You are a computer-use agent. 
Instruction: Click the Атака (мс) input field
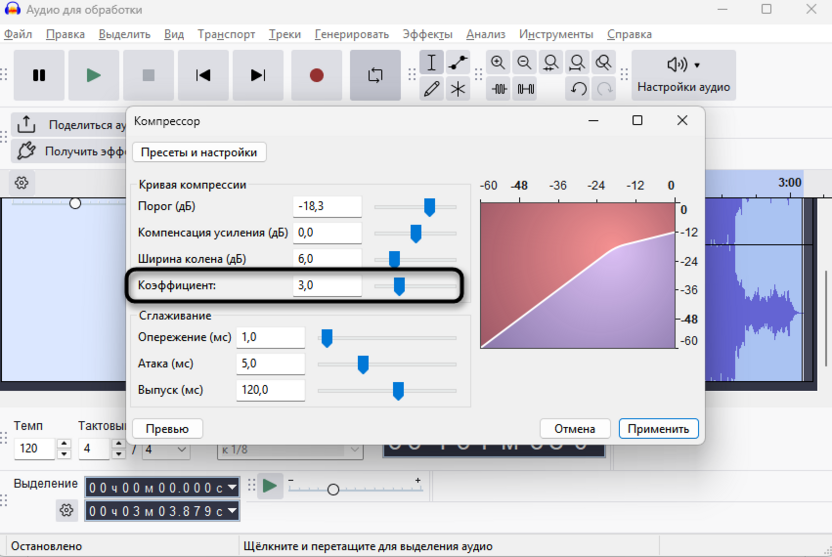coord(270,364)
